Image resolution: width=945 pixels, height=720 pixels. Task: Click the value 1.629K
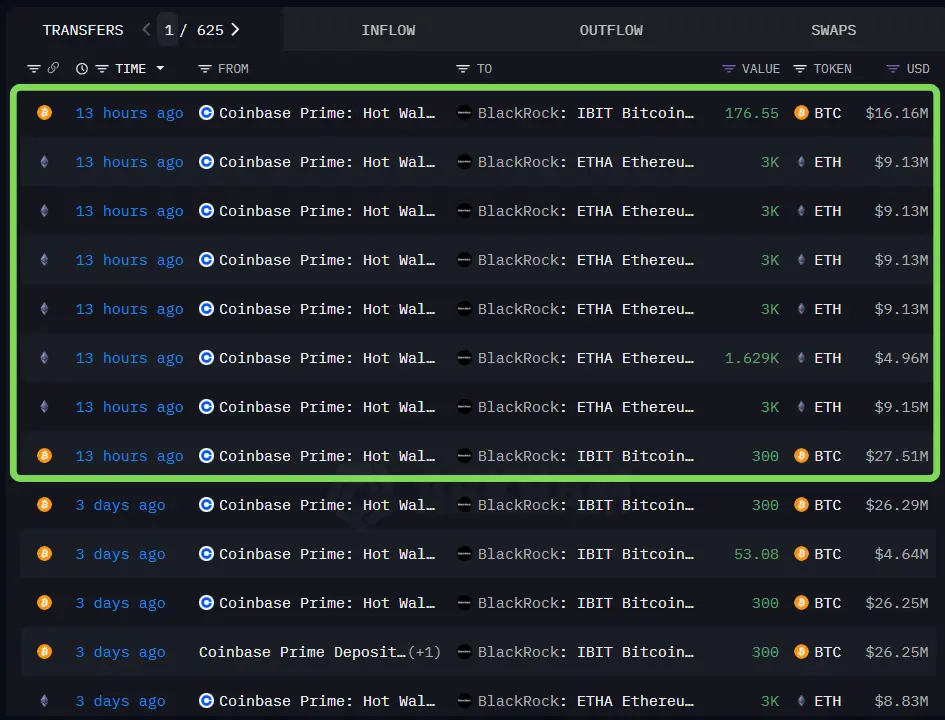(751, 358)
